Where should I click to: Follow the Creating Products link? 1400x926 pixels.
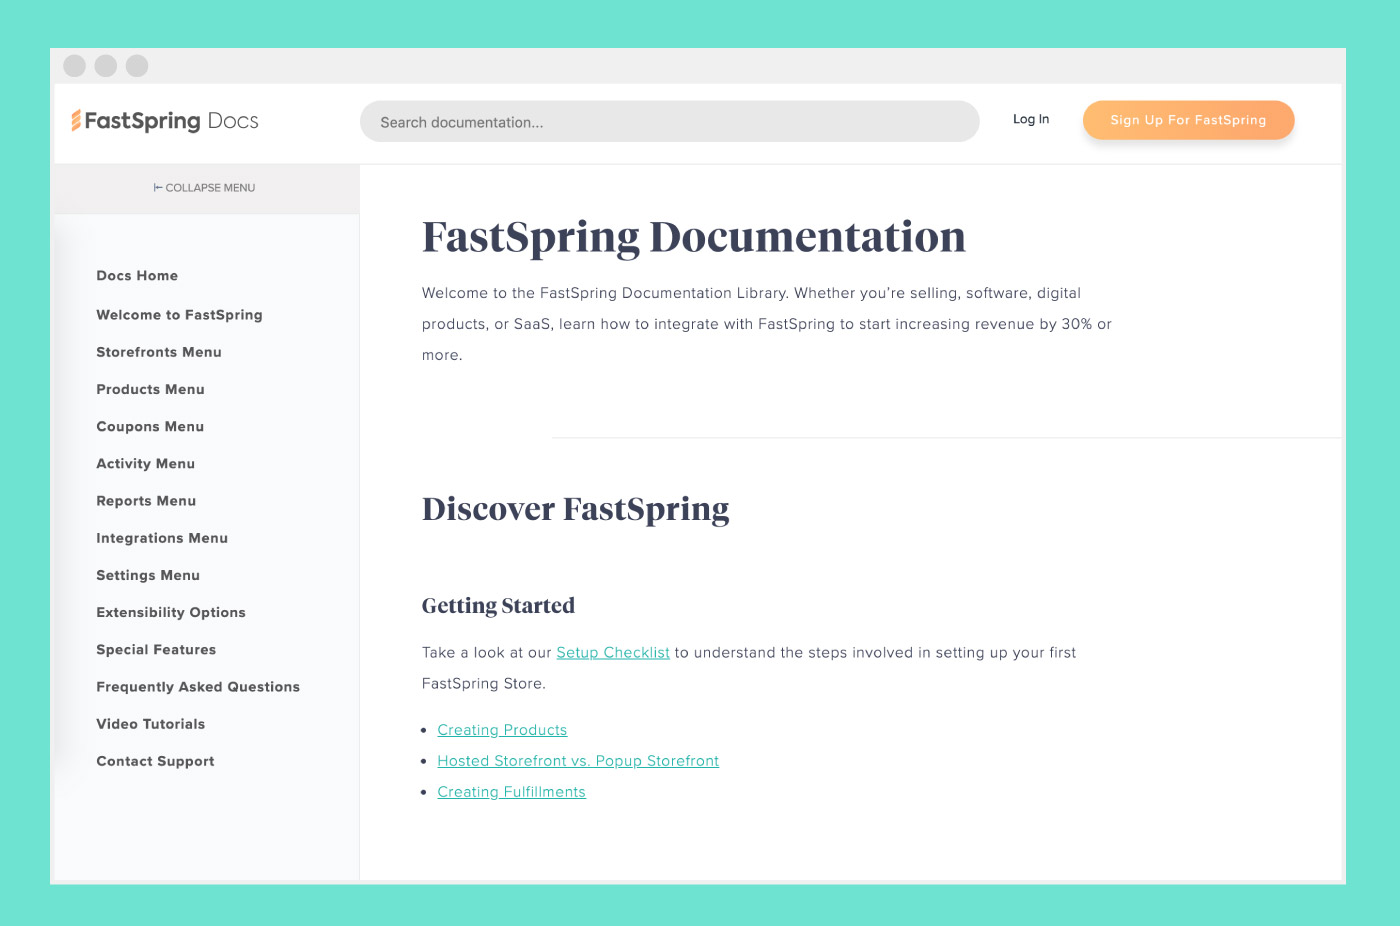pyautogui.click(x=502, y=730)
